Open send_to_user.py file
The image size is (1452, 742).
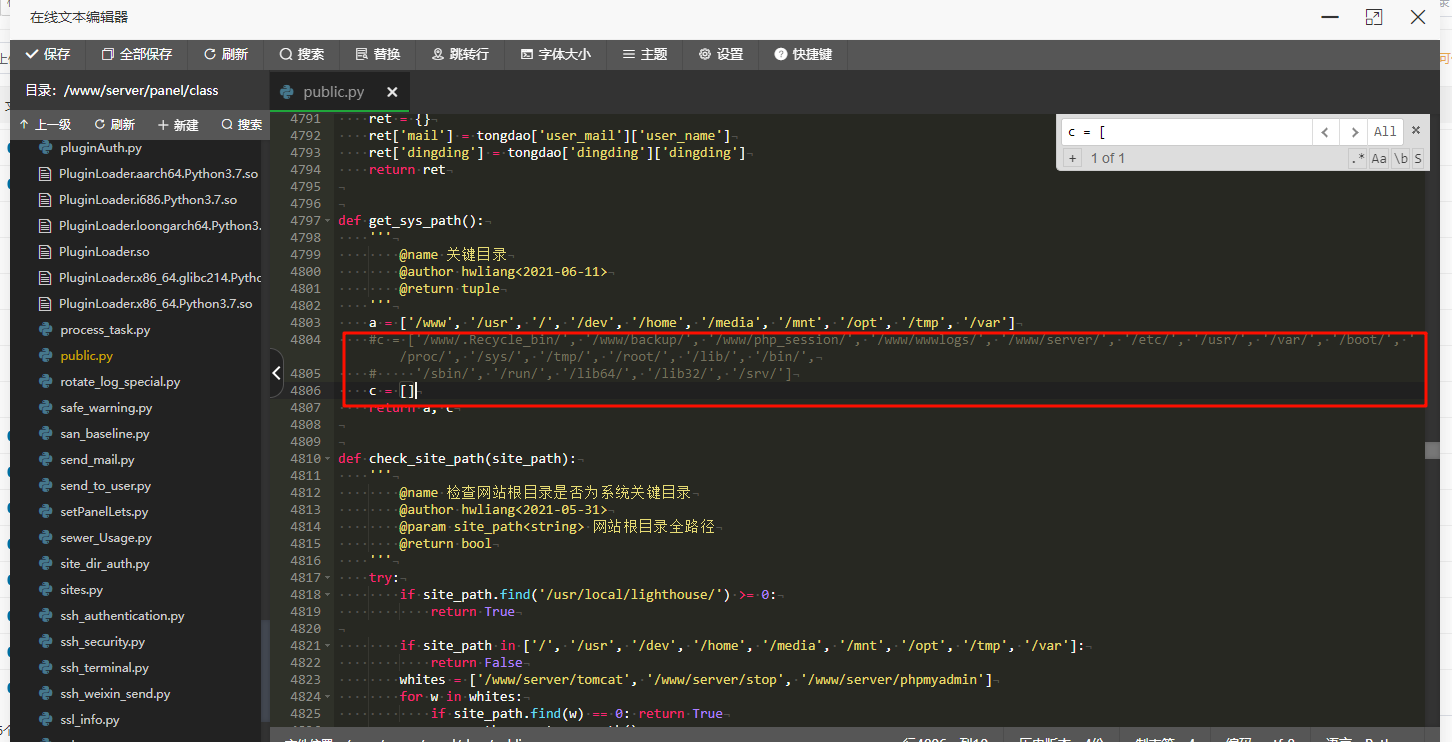pyautogui.click(x=105, y=486)
